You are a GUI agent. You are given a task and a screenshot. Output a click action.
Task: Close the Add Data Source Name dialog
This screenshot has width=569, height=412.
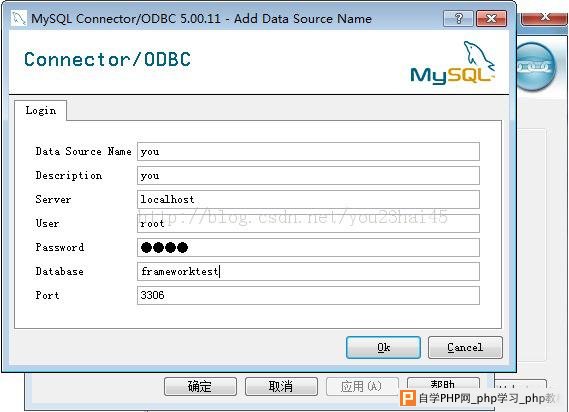click(x=491, y=18)
